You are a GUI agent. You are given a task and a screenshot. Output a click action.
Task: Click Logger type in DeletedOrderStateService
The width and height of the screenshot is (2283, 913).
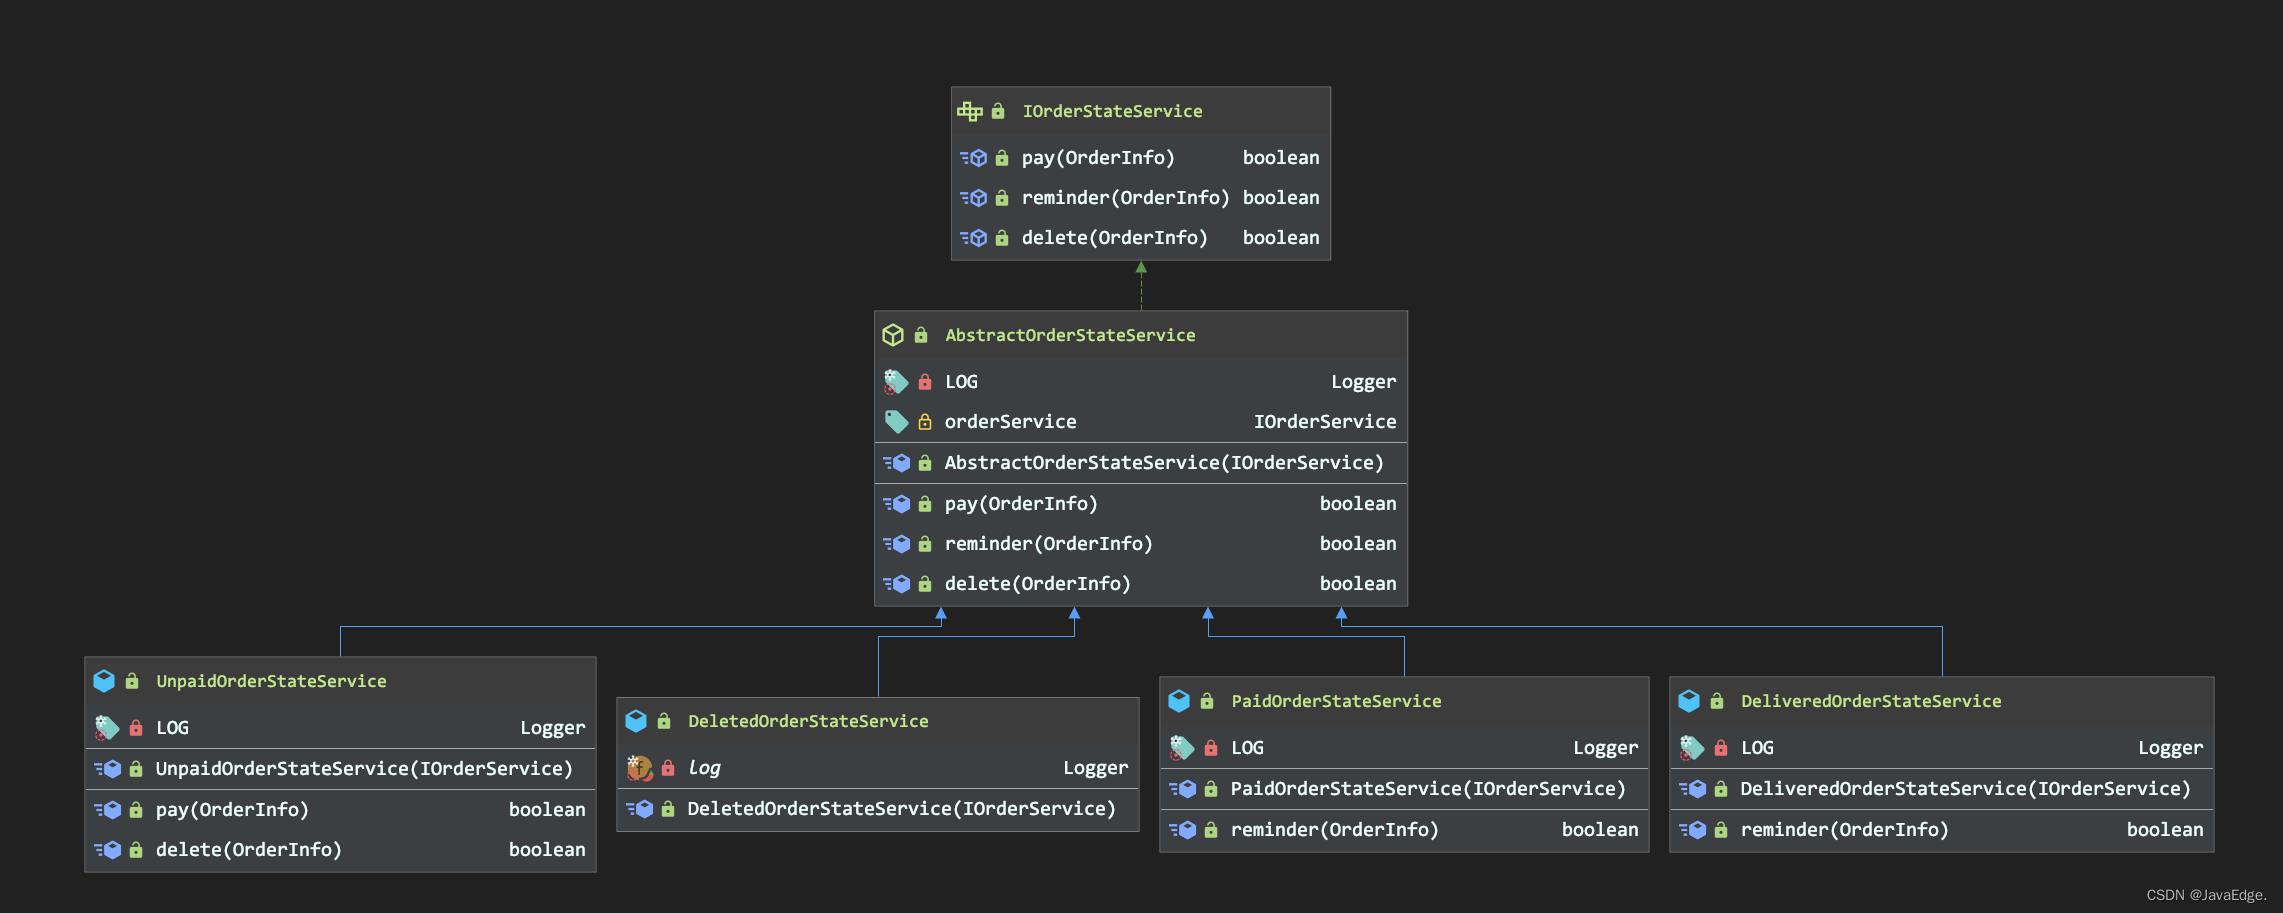[x=1096, y=768]
